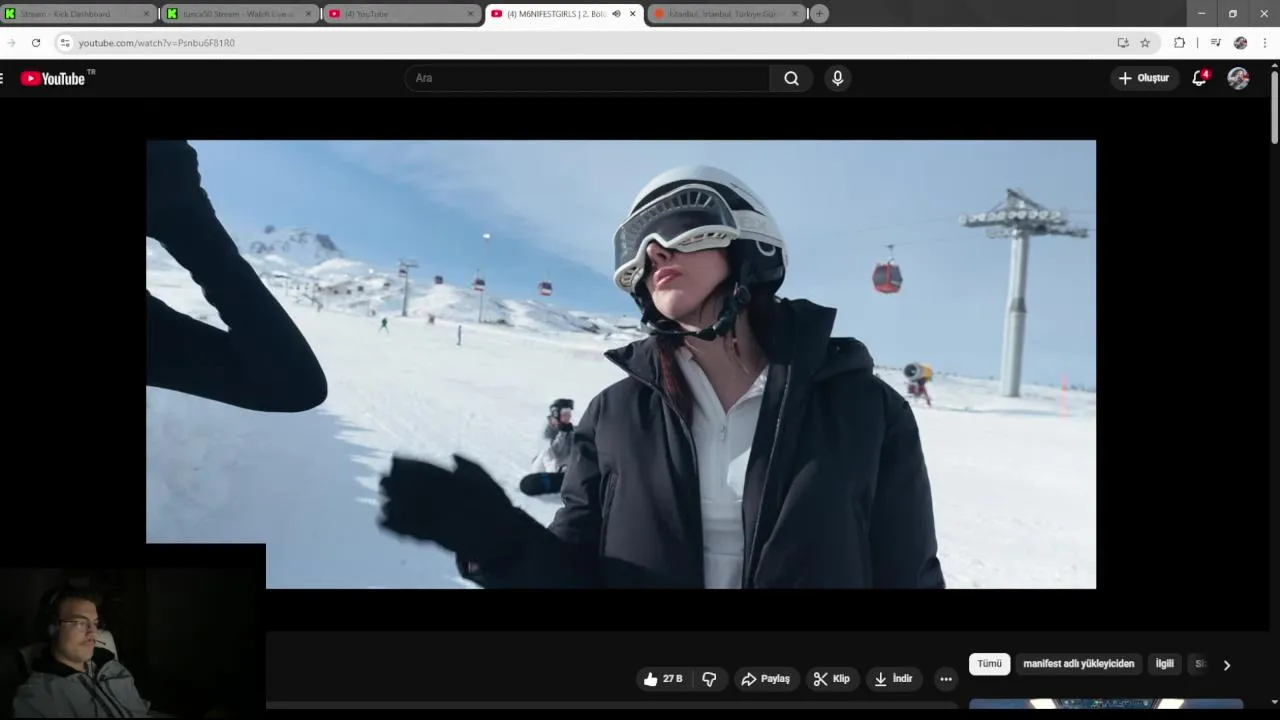Close the Kick Dashboard tab
This screenshot has height=720, width=1280.
[x=147, y=14]
